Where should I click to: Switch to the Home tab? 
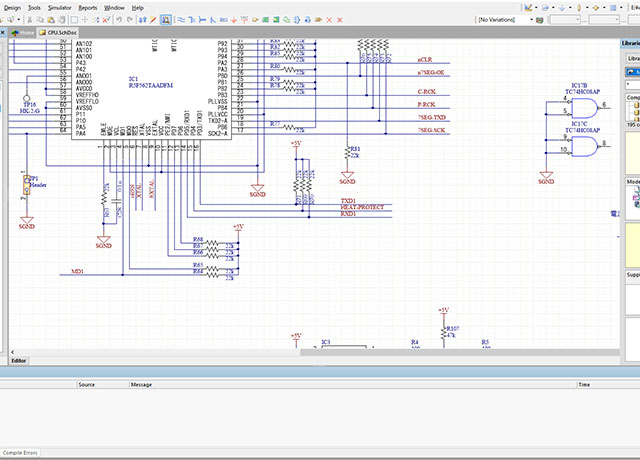point(22,33)
